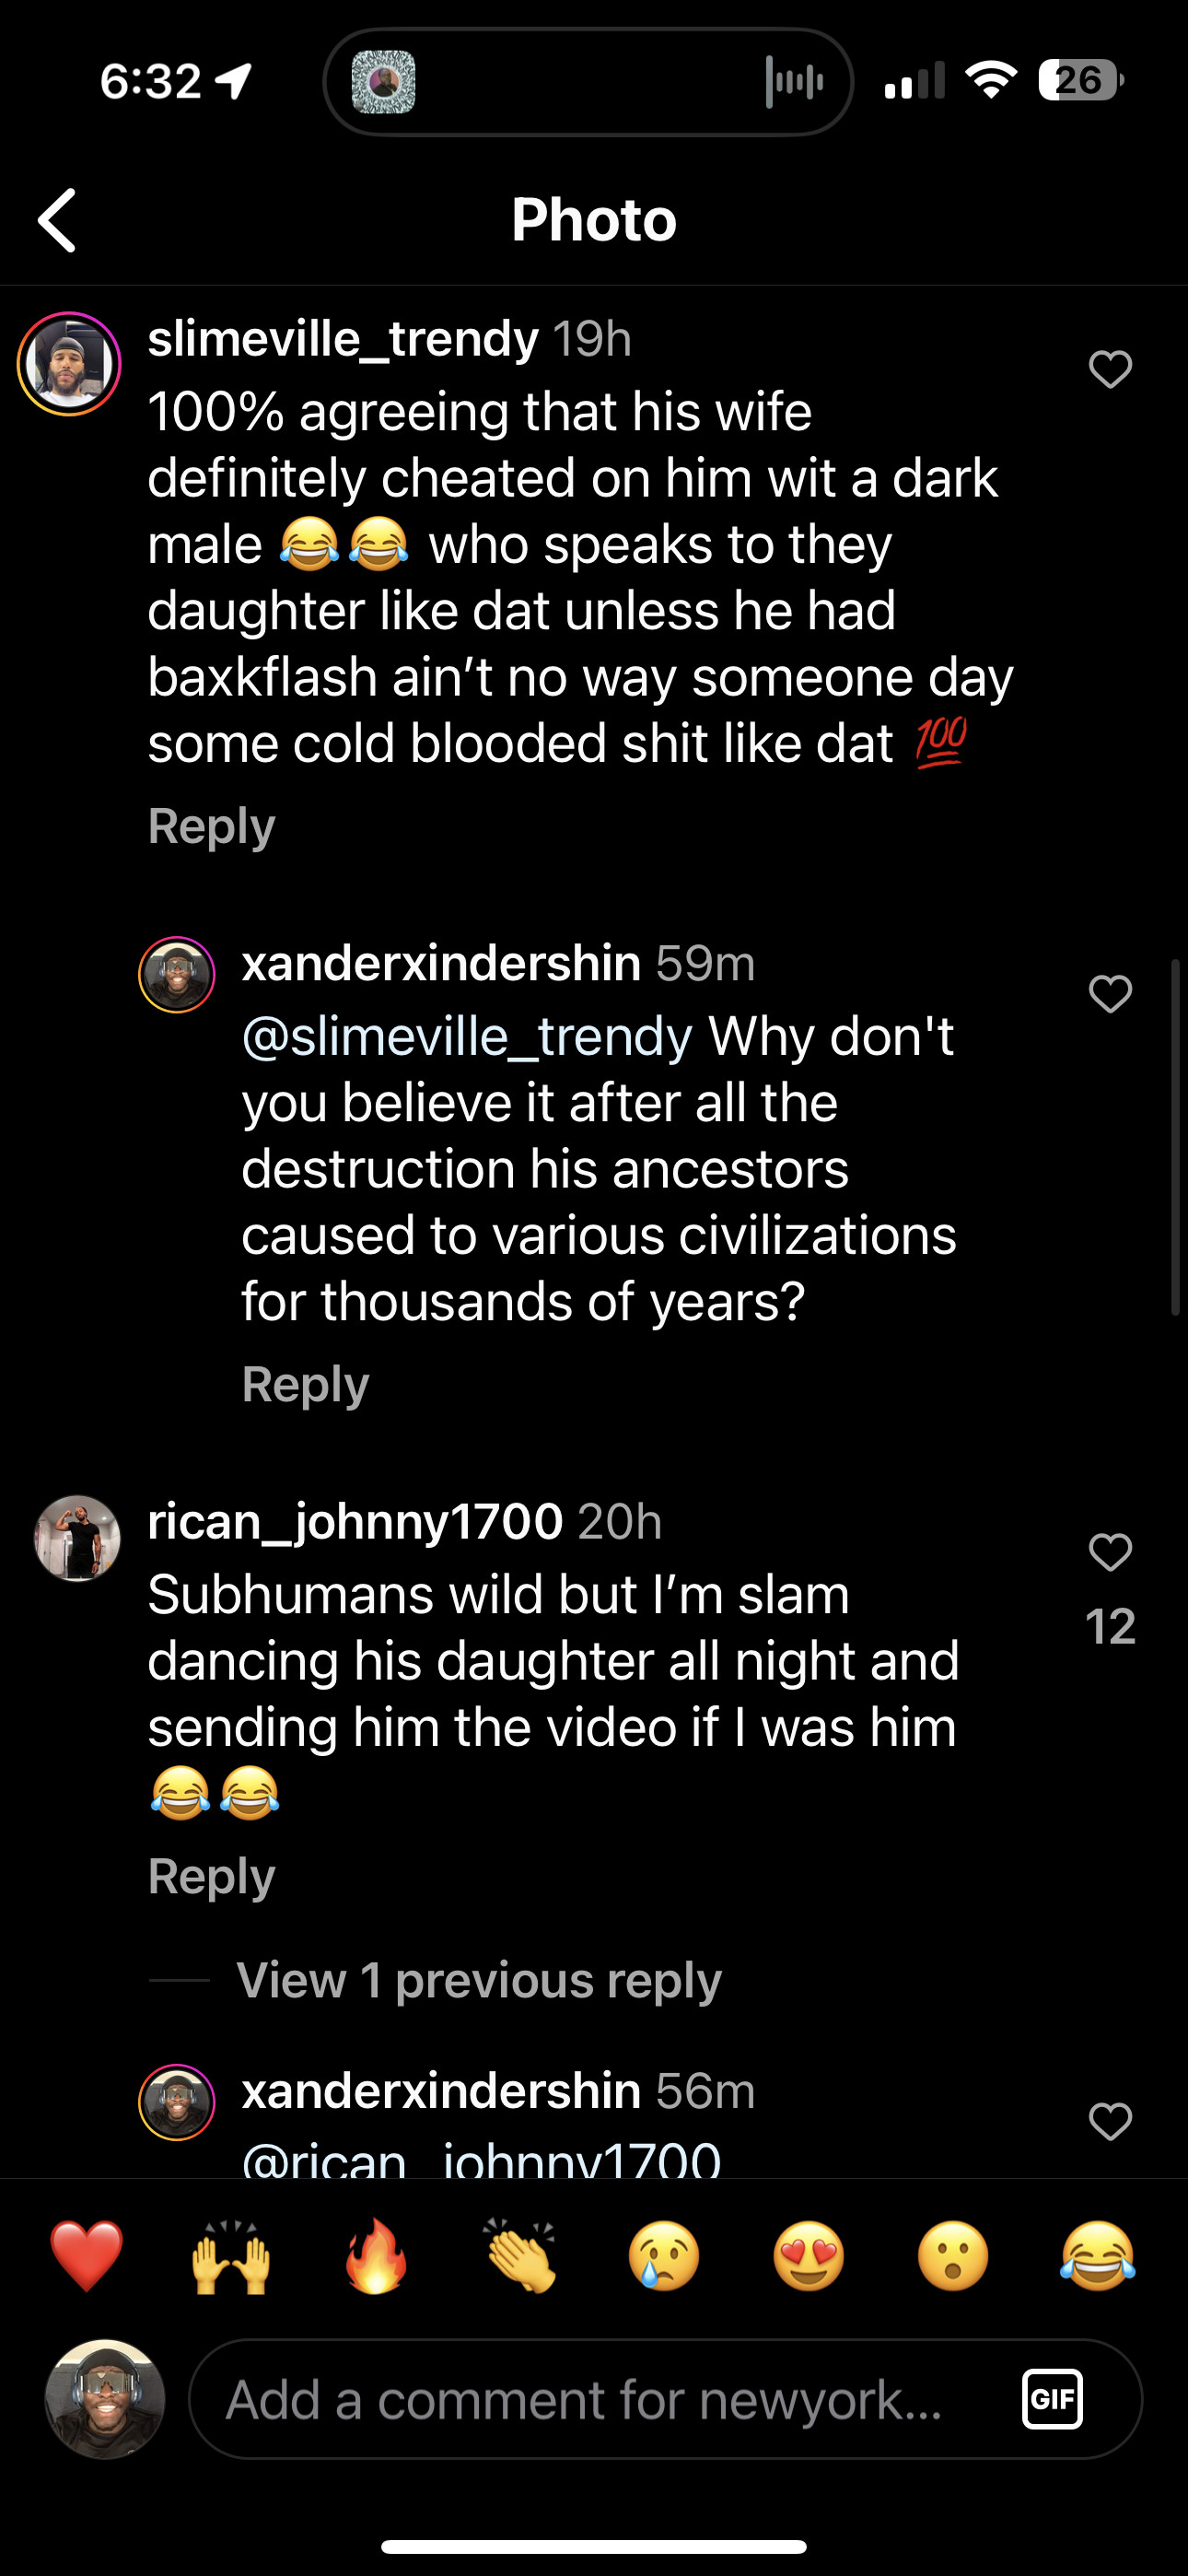The width and height of the screenshot is (1188, 2576).
Task: Open the @slimeville_trendy mention link
Action: [x=467, y=1036]
